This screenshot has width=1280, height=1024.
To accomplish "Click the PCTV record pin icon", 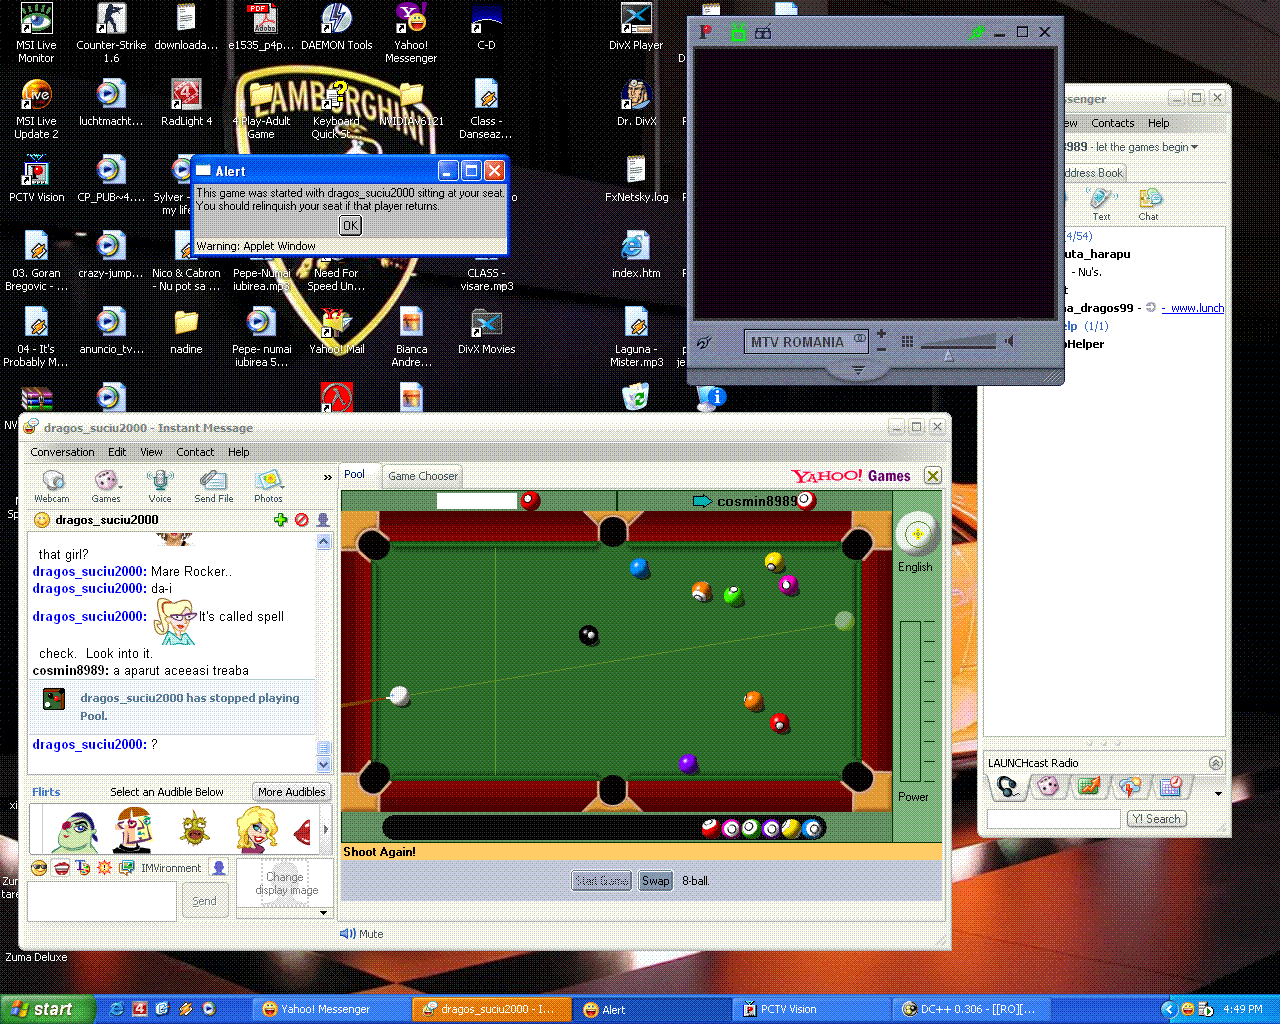I will [x=705, y=32].
